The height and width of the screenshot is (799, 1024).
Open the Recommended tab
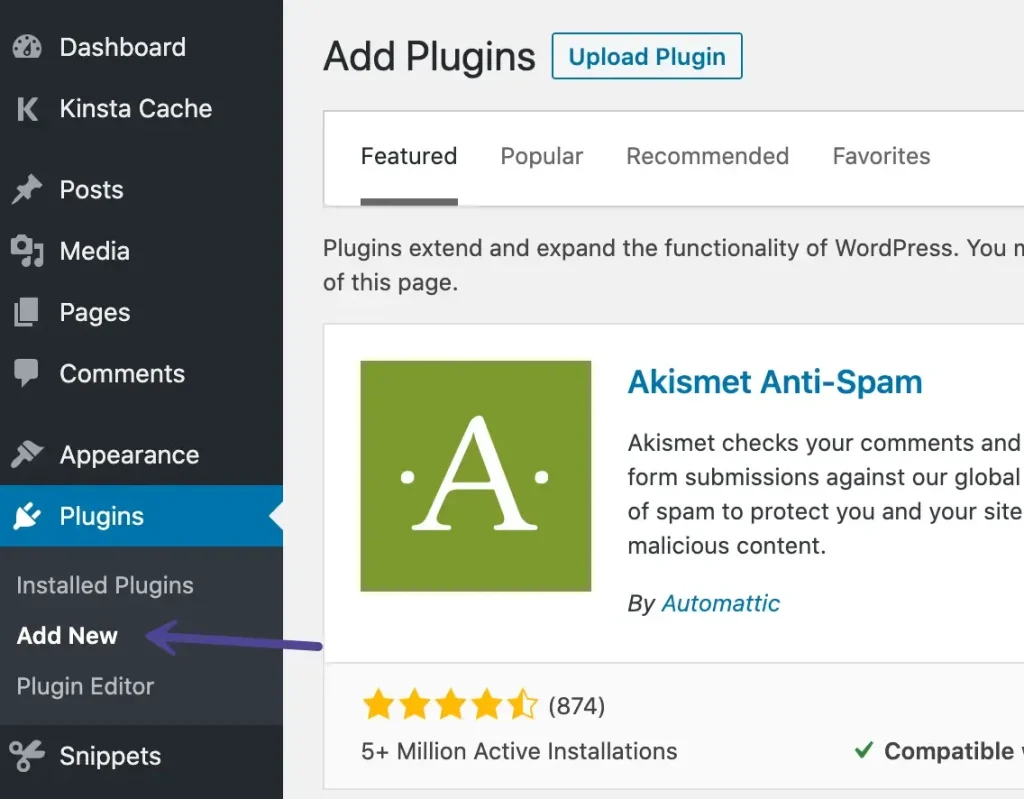[x=707, y=156]
